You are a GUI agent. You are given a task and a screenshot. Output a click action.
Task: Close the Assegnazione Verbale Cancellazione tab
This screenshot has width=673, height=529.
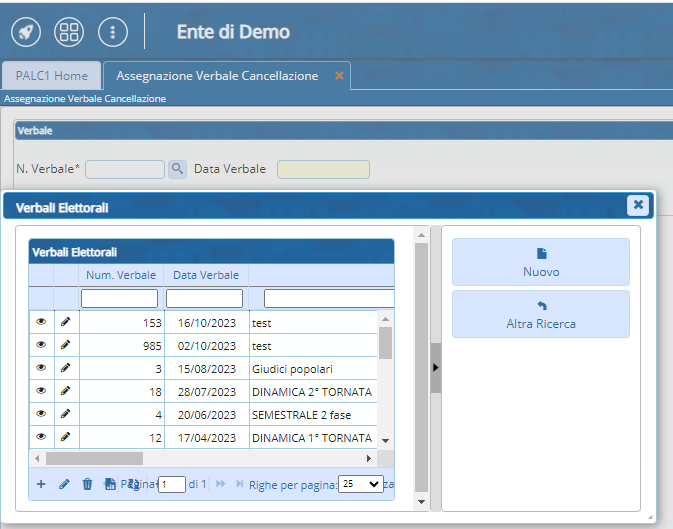coord(339,76)
